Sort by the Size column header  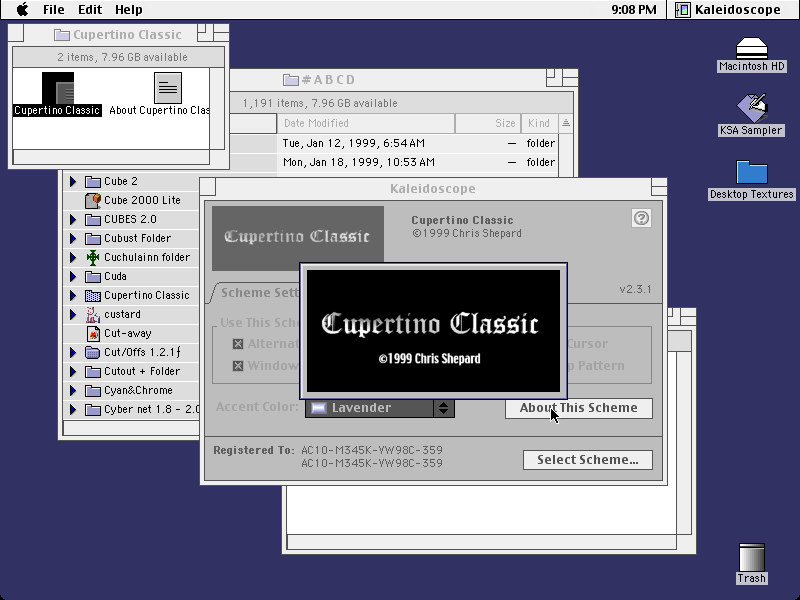tap(488, 123)
